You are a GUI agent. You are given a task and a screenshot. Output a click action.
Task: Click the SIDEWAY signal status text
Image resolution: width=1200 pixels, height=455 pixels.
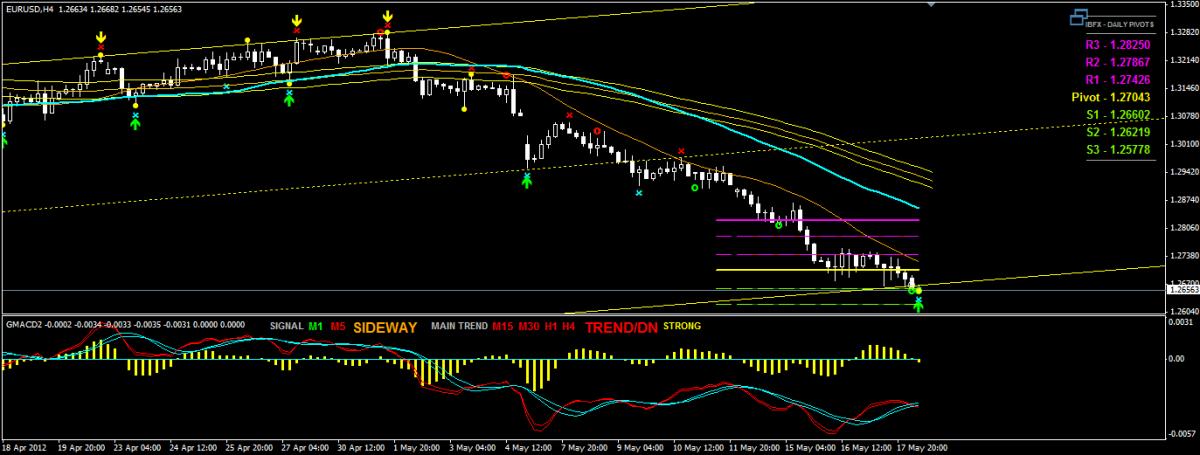pos(385,327)
